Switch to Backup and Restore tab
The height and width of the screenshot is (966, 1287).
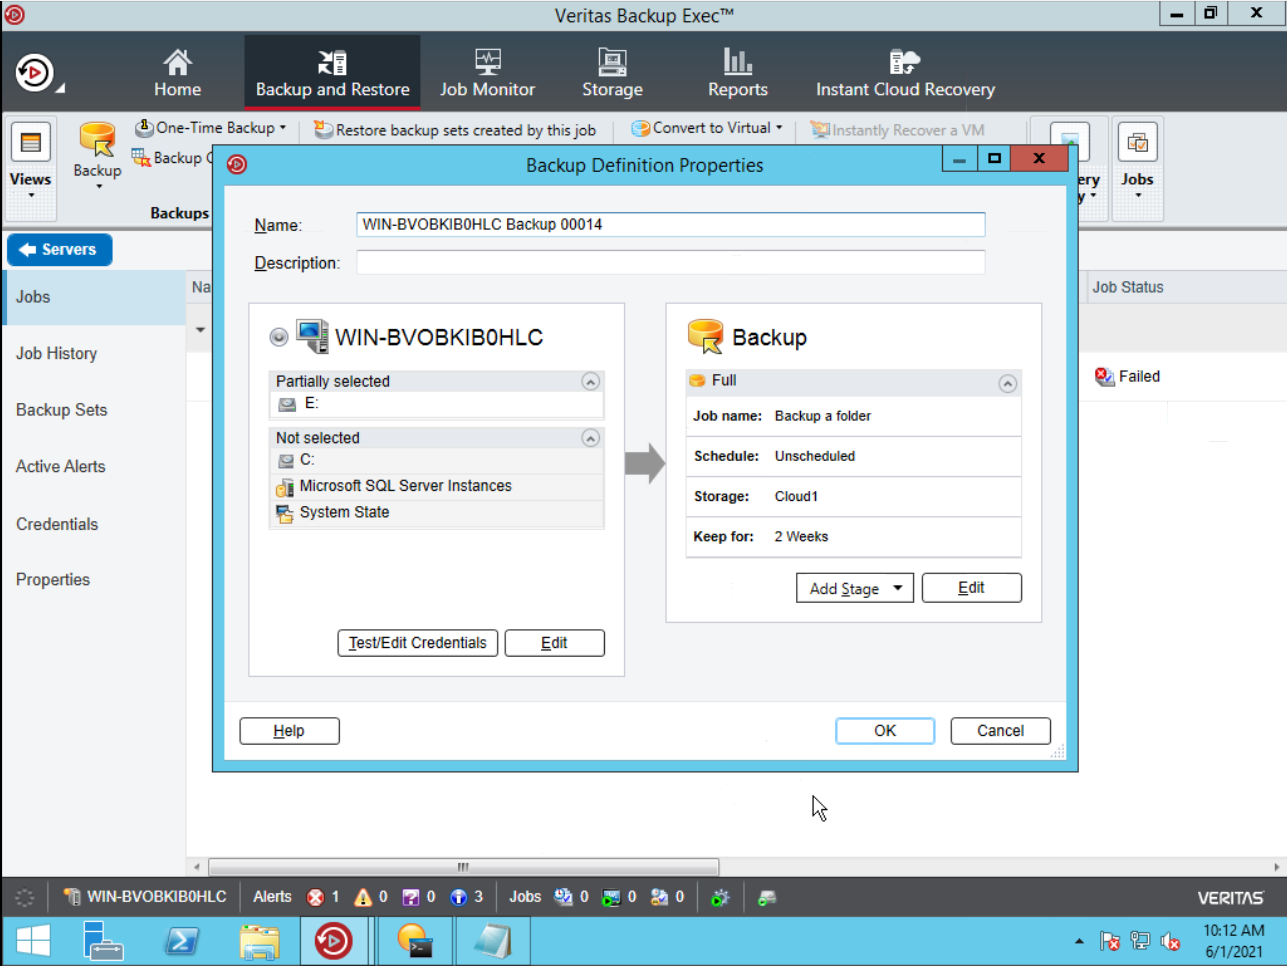click(332, 73)
